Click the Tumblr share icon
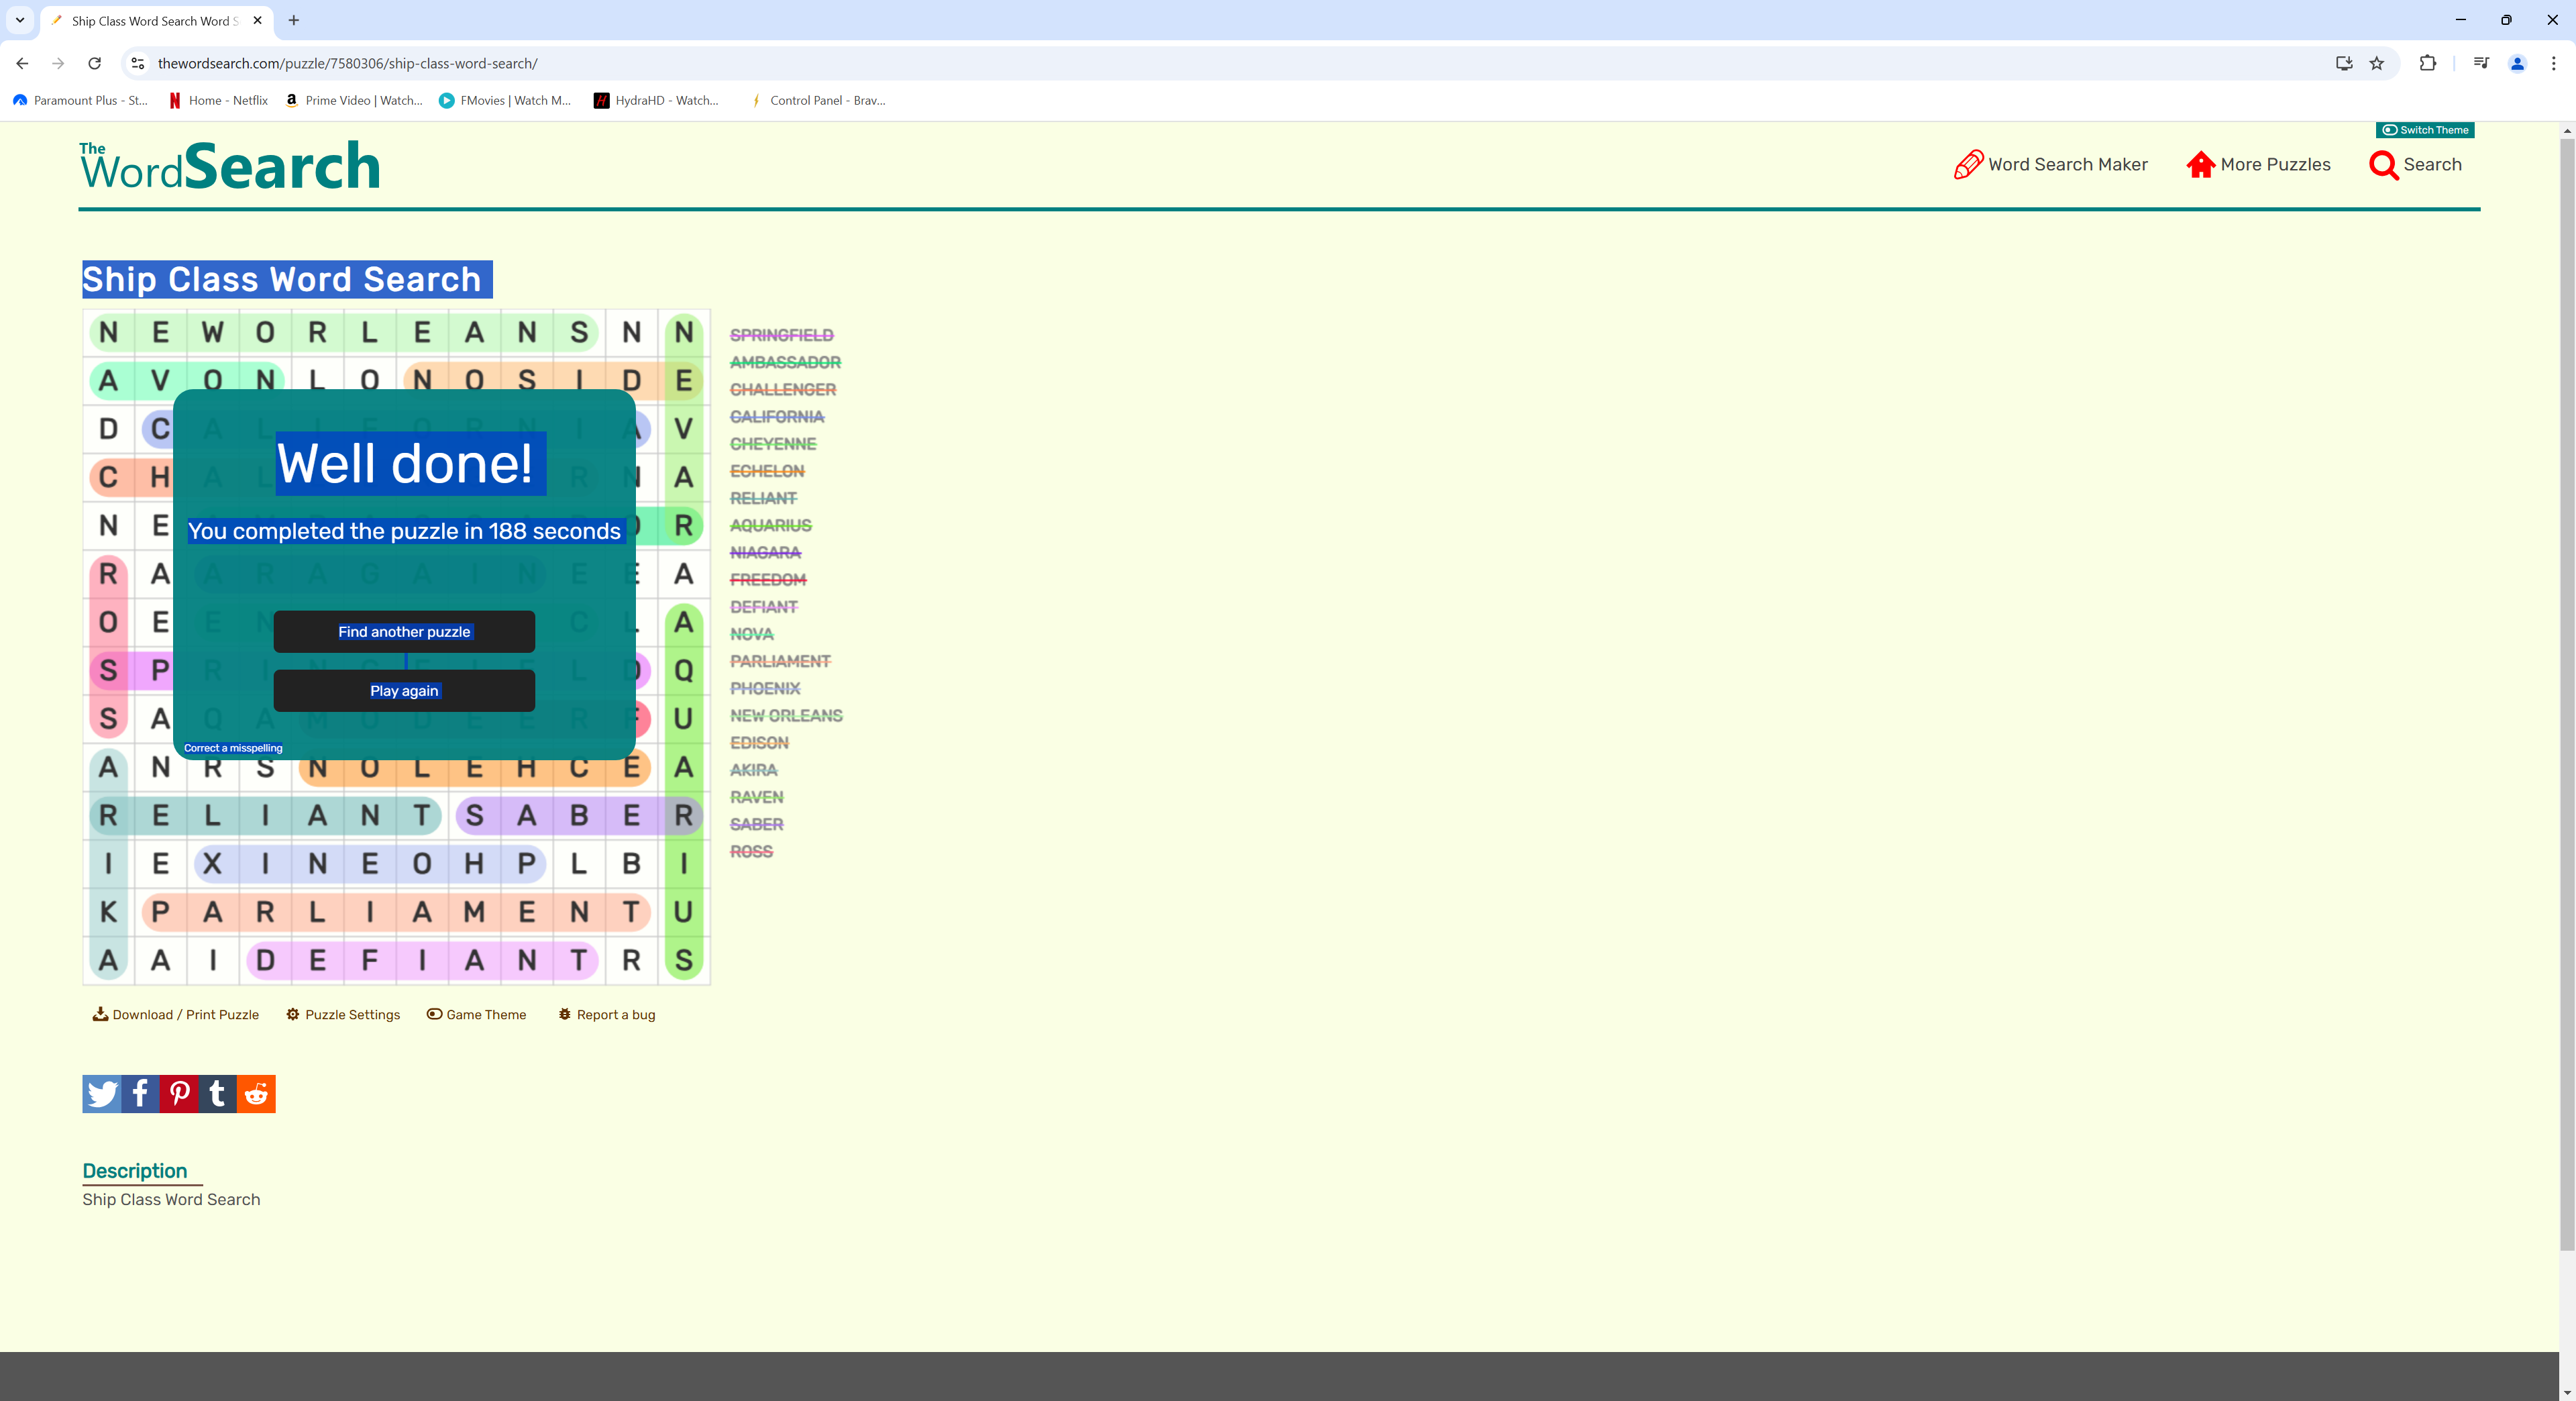 217,1094
